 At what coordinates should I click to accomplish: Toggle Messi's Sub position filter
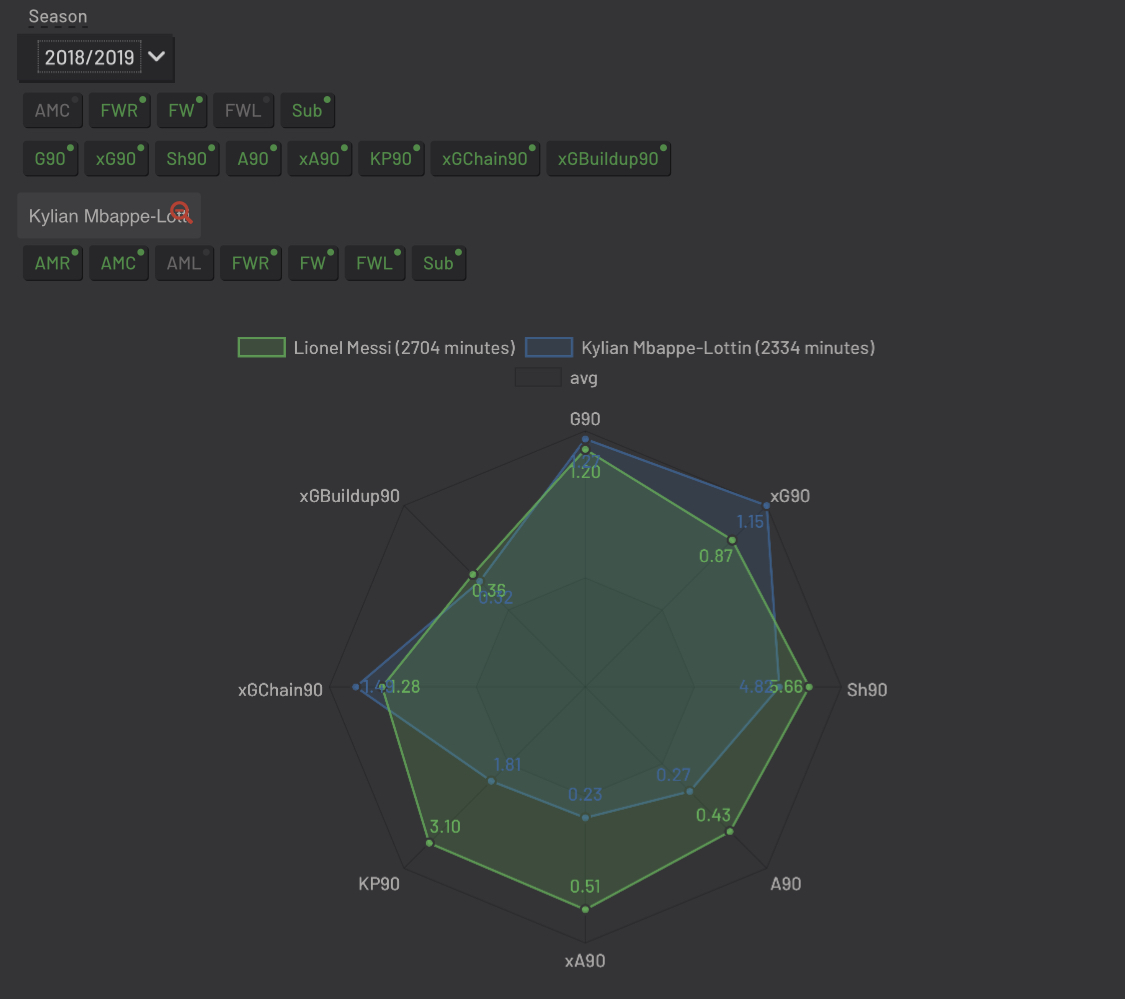tap(307, 111)
